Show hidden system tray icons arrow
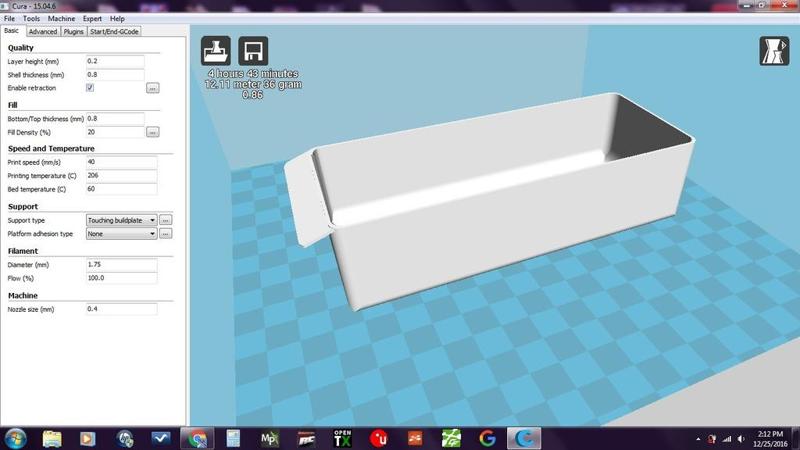Screen dimensions: 800x450 (x=698, y=439)
